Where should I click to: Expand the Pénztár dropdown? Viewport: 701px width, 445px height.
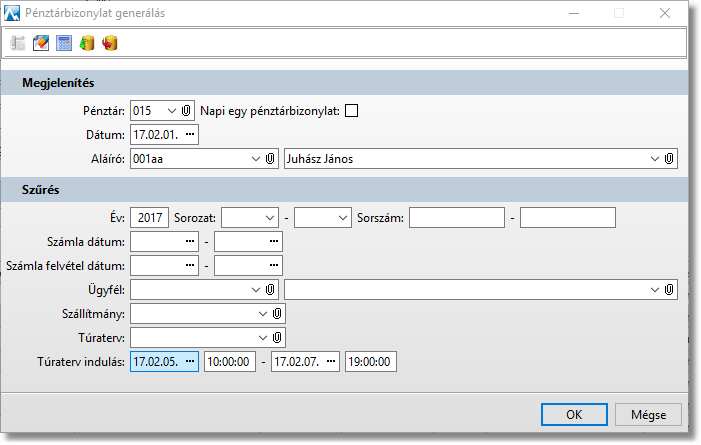(171, 110)
